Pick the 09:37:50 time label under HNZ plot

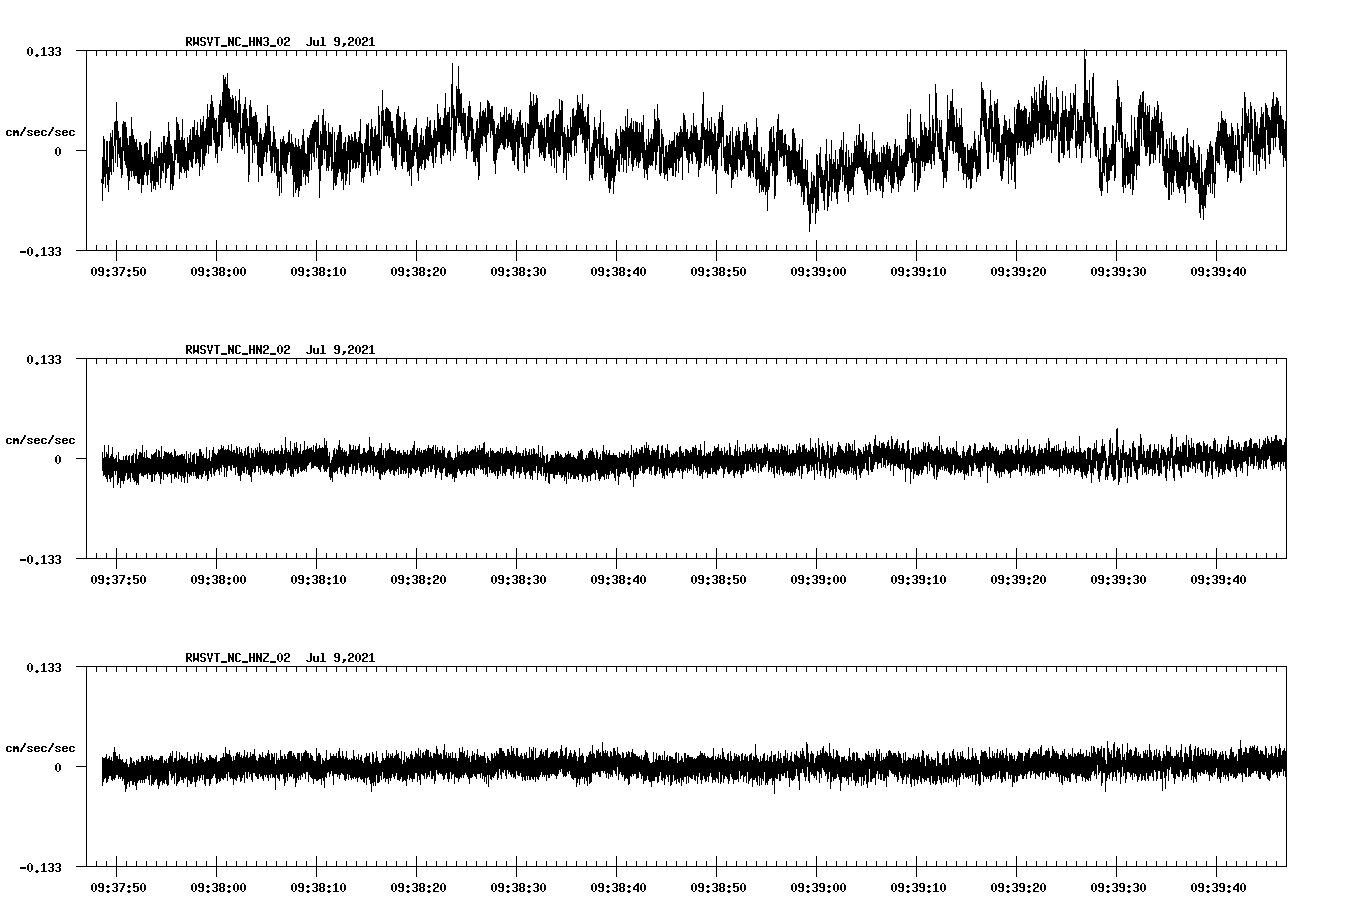point(118,888)
